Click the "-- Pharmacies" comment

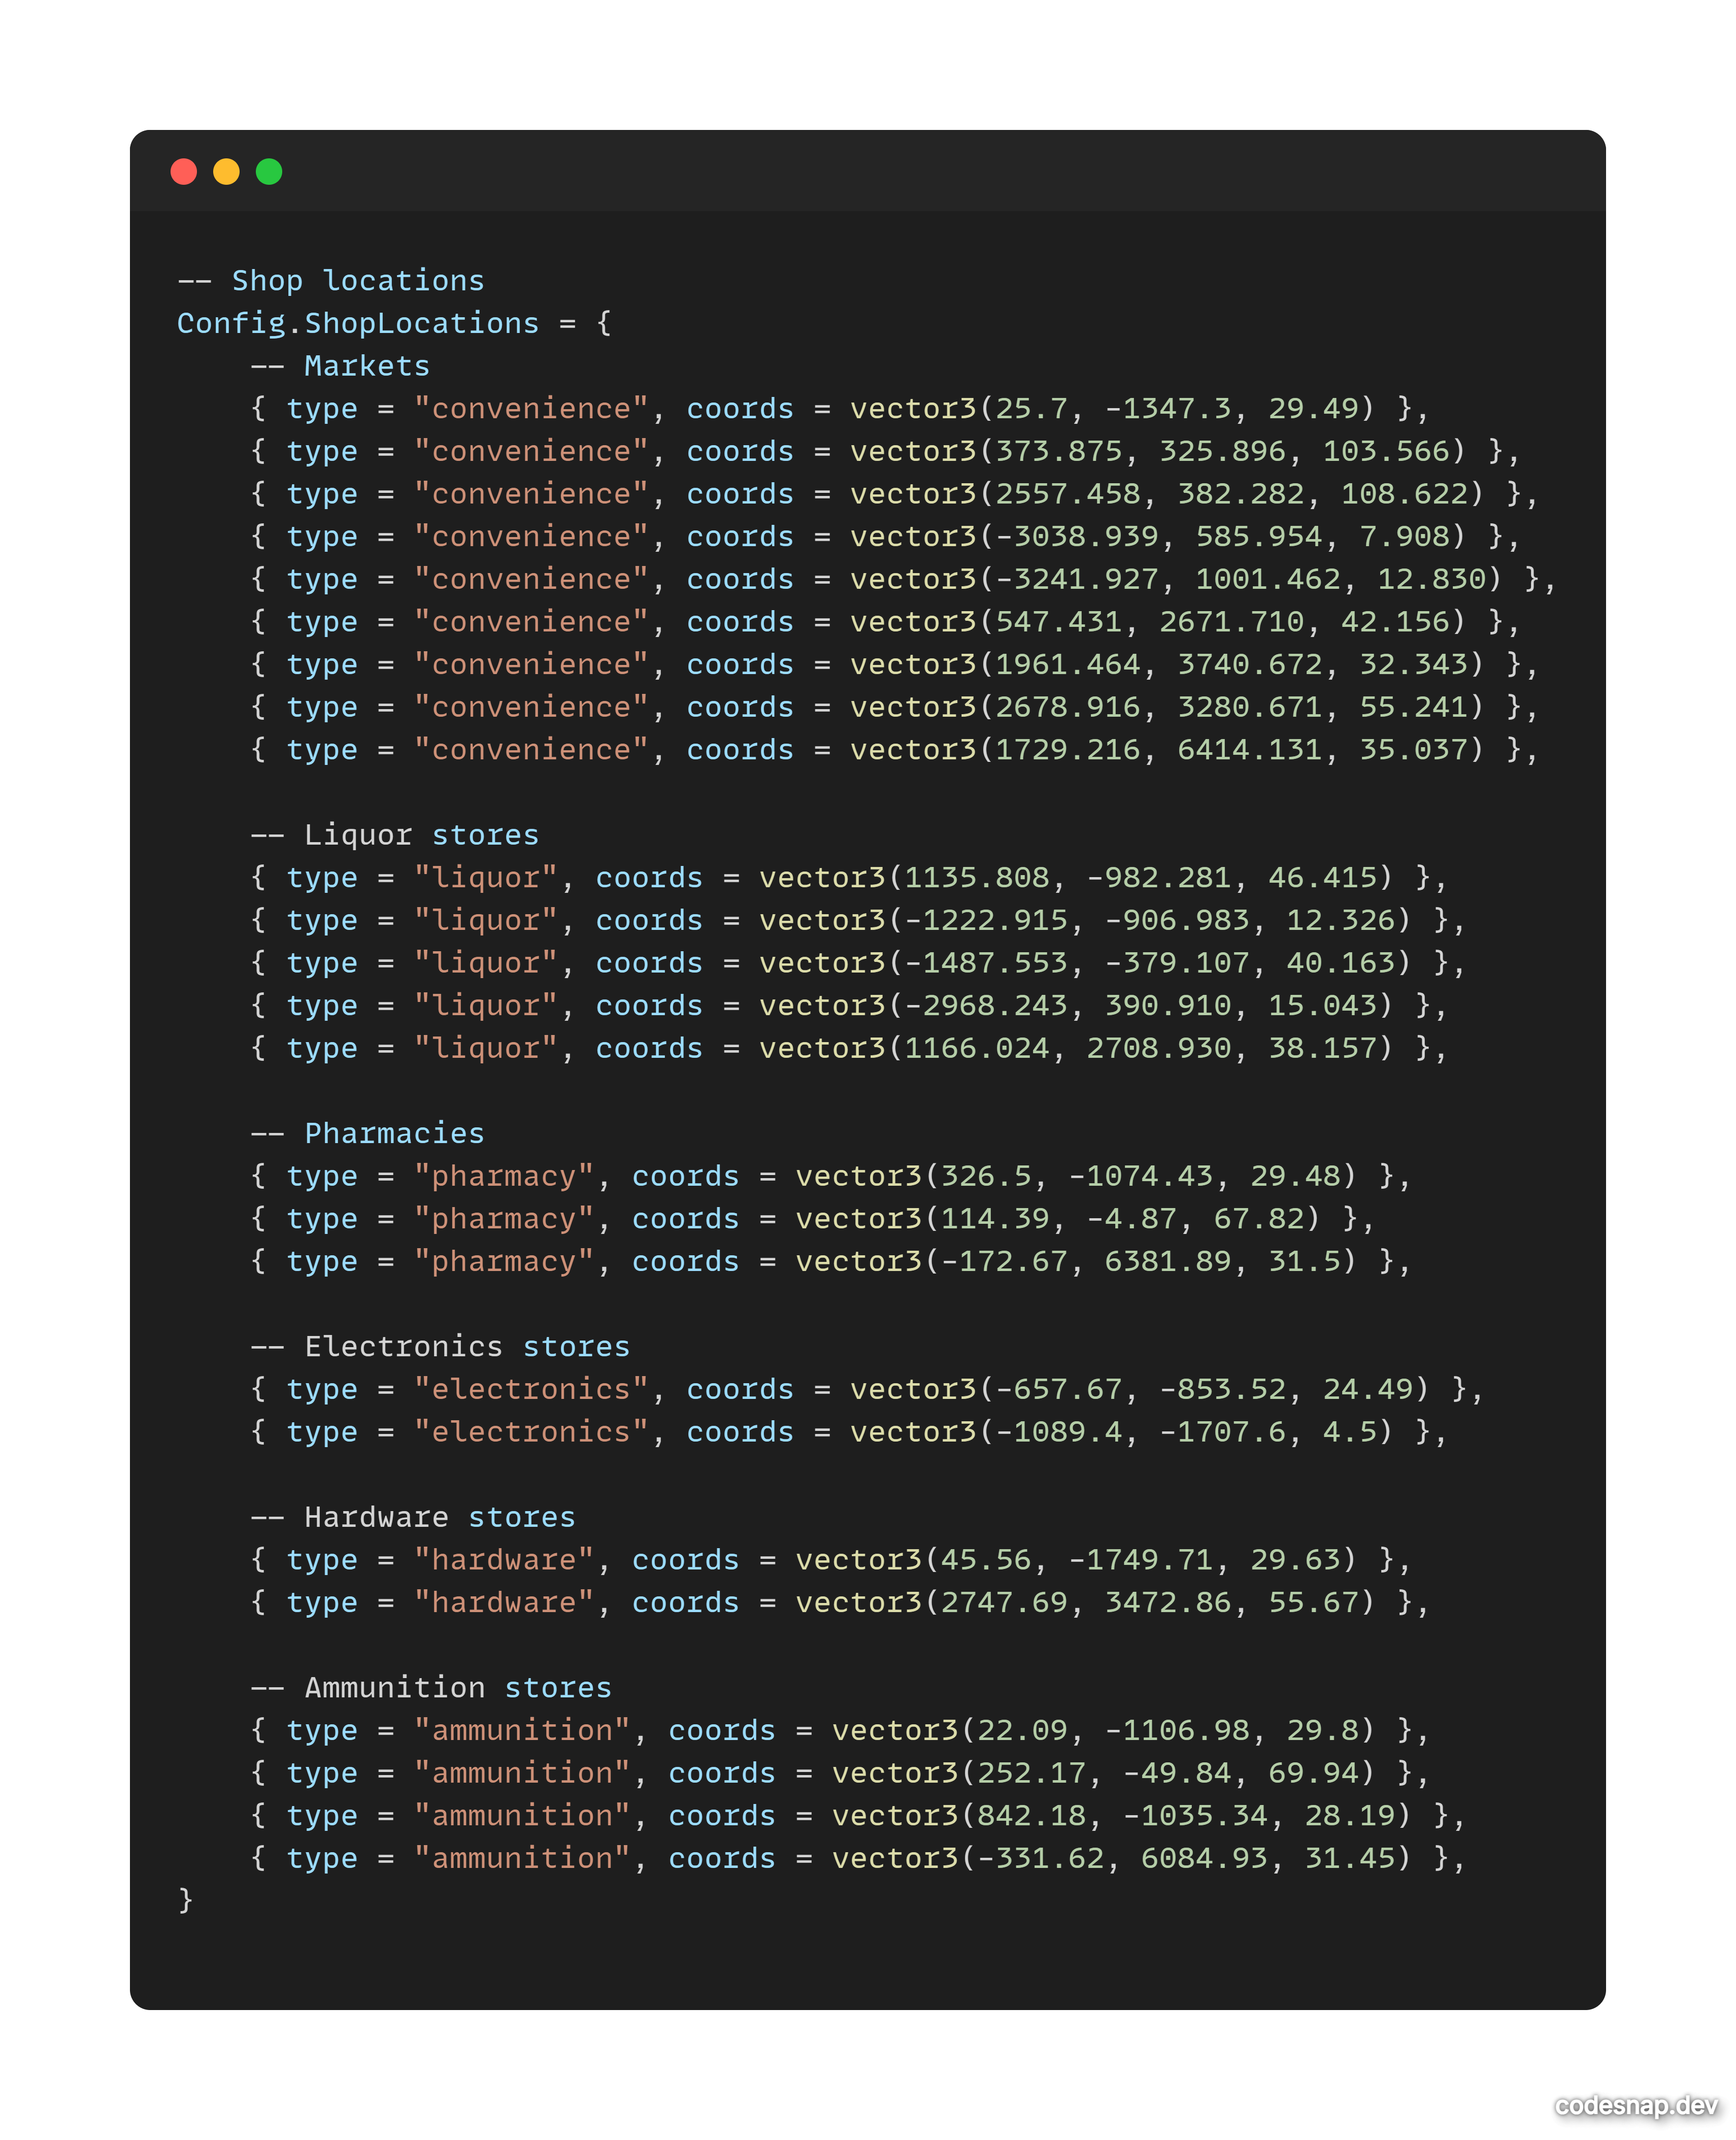point(367,1134)
